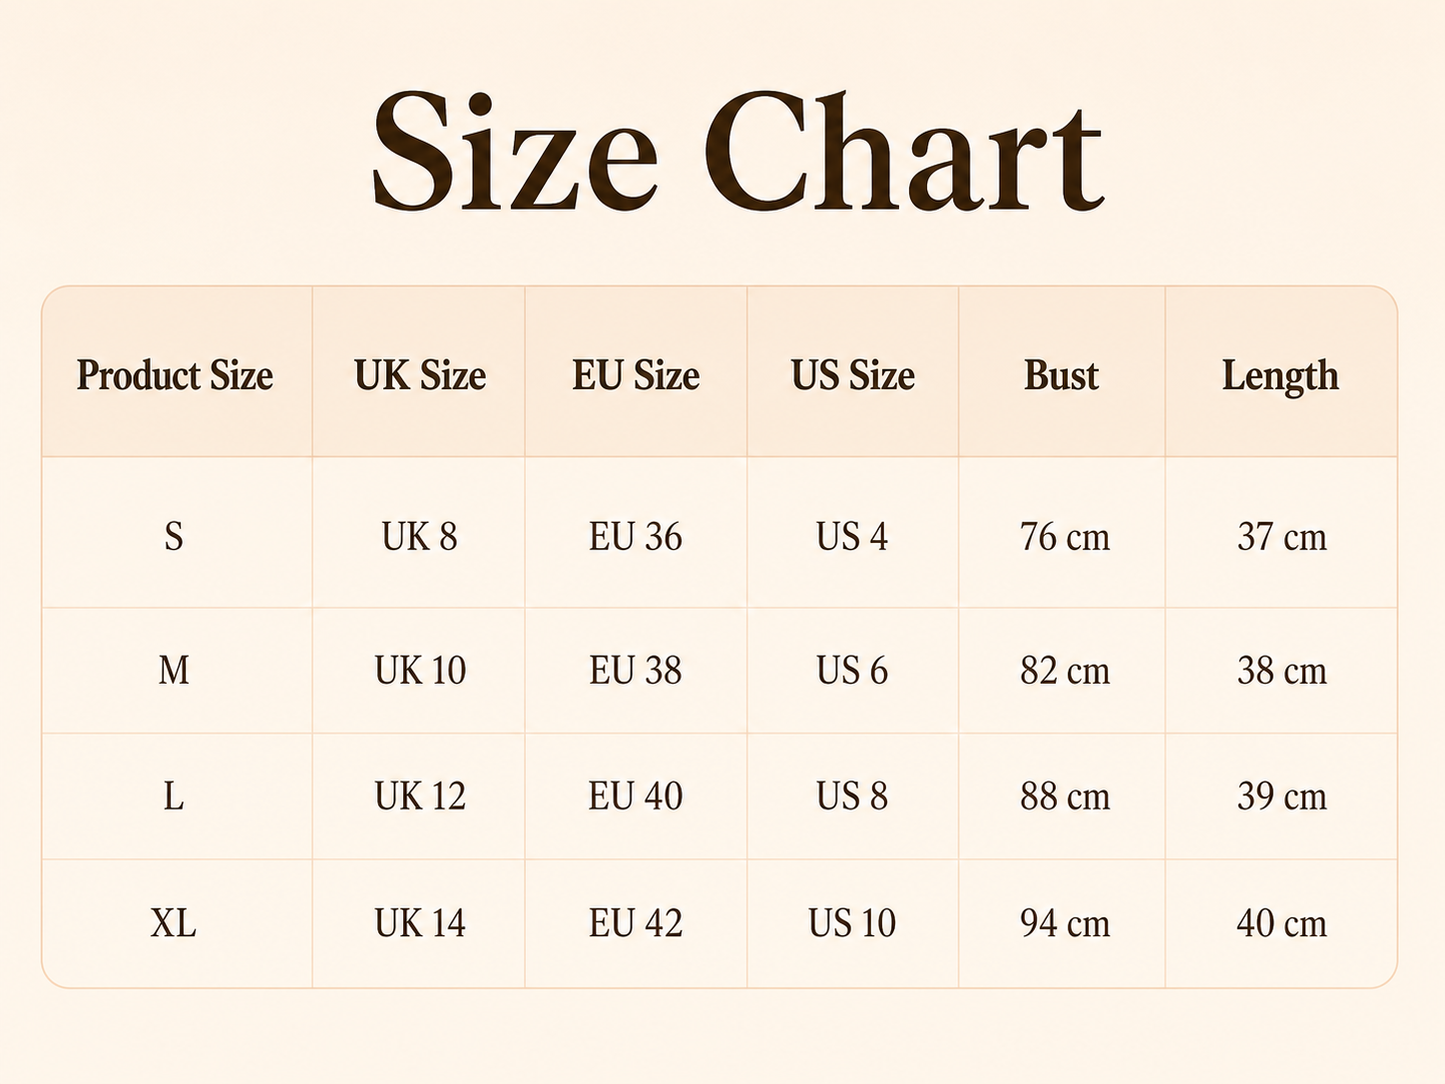Select the EU 42 cell
This screenshot has width=1445, height=1084.
click(x=635, y=922)
